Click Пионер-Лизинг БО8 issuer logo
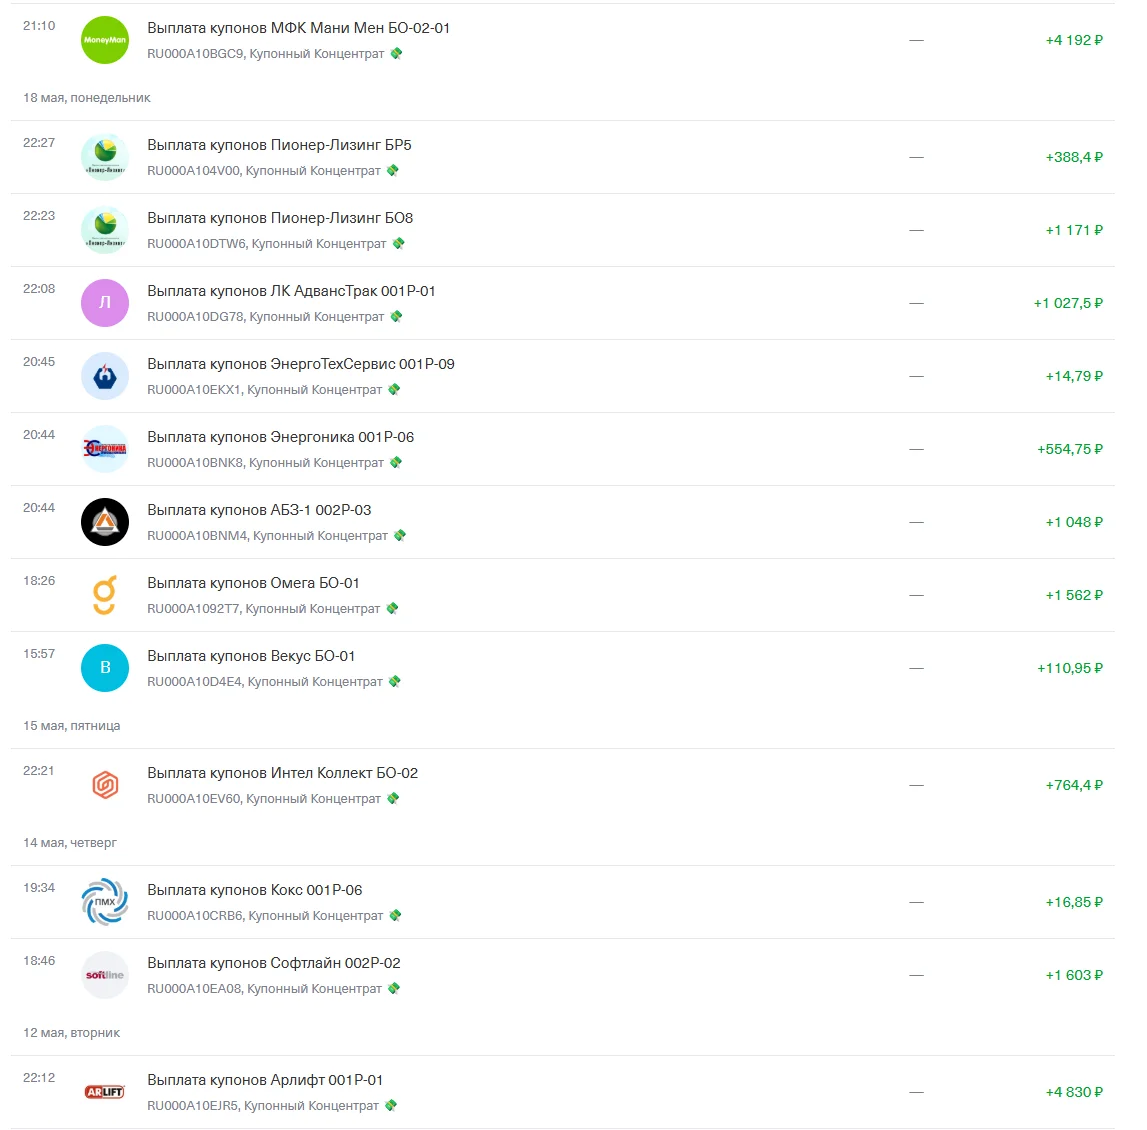The height and width of the screenshot is (1130, 1147). pos(105,230)
